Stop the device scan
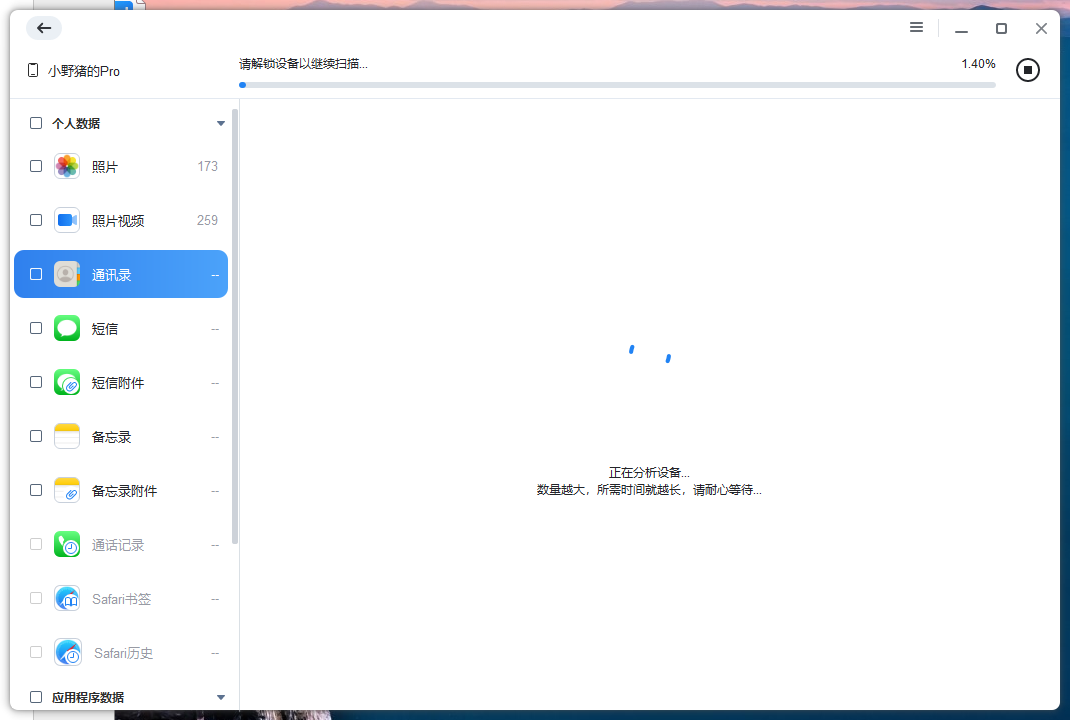 tap(1027, 70)
